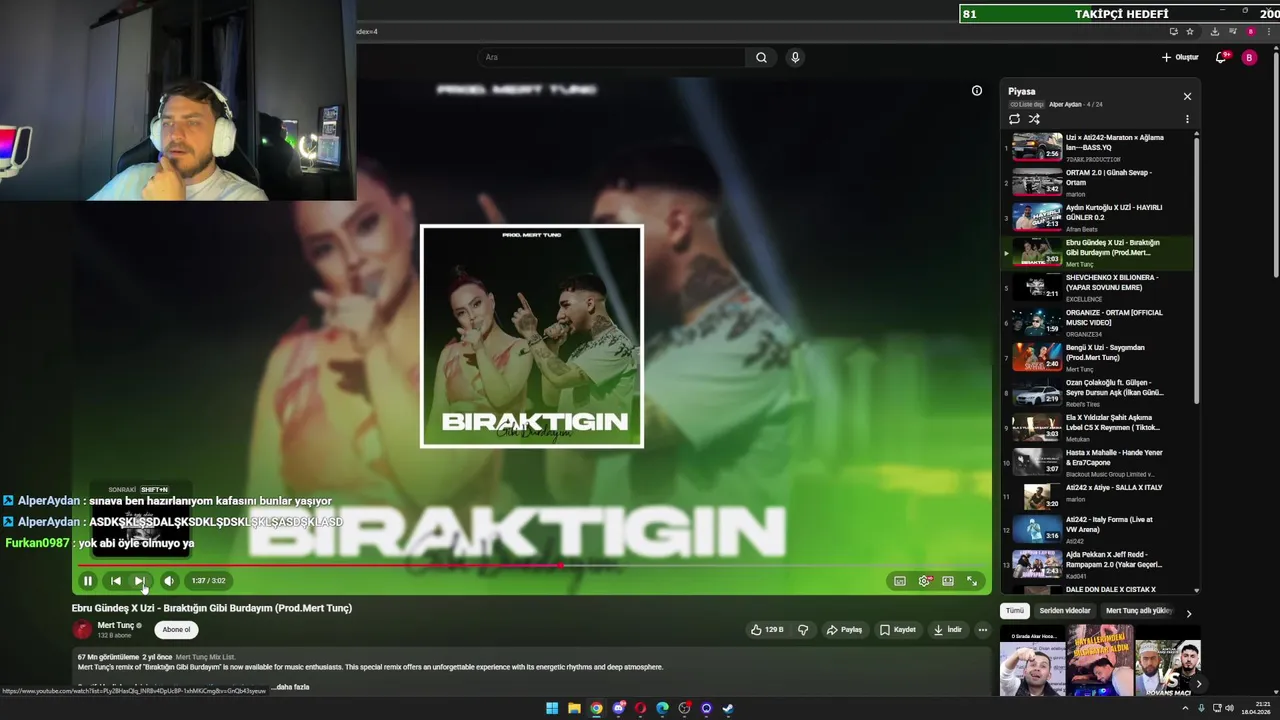Screen dimensions: 1280x720
Task: Play Aydın Kurtoğlu HAYIRLI GÜNLER 0.2
Action: [1098, 217]
